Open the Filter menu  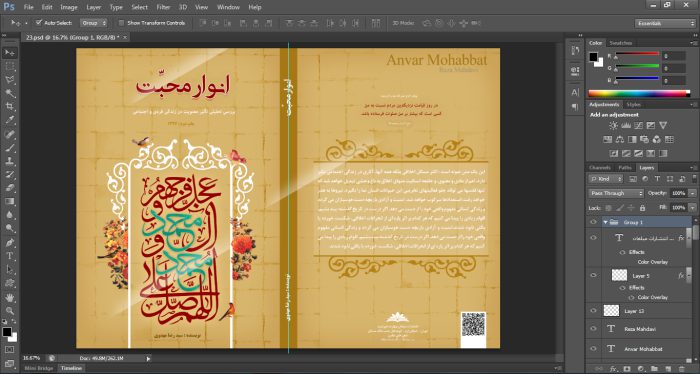click(163, 7)
